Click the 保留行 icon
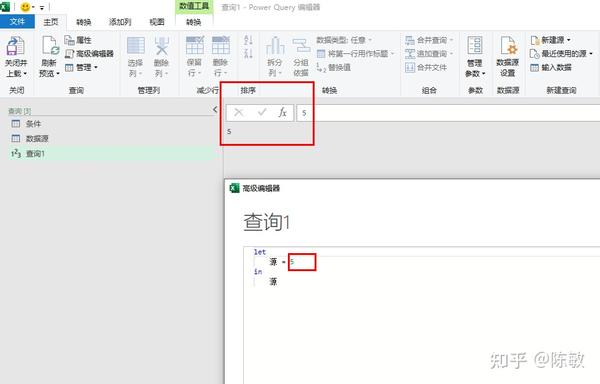Viewport: 600px width, 384px height. [195, 46]
